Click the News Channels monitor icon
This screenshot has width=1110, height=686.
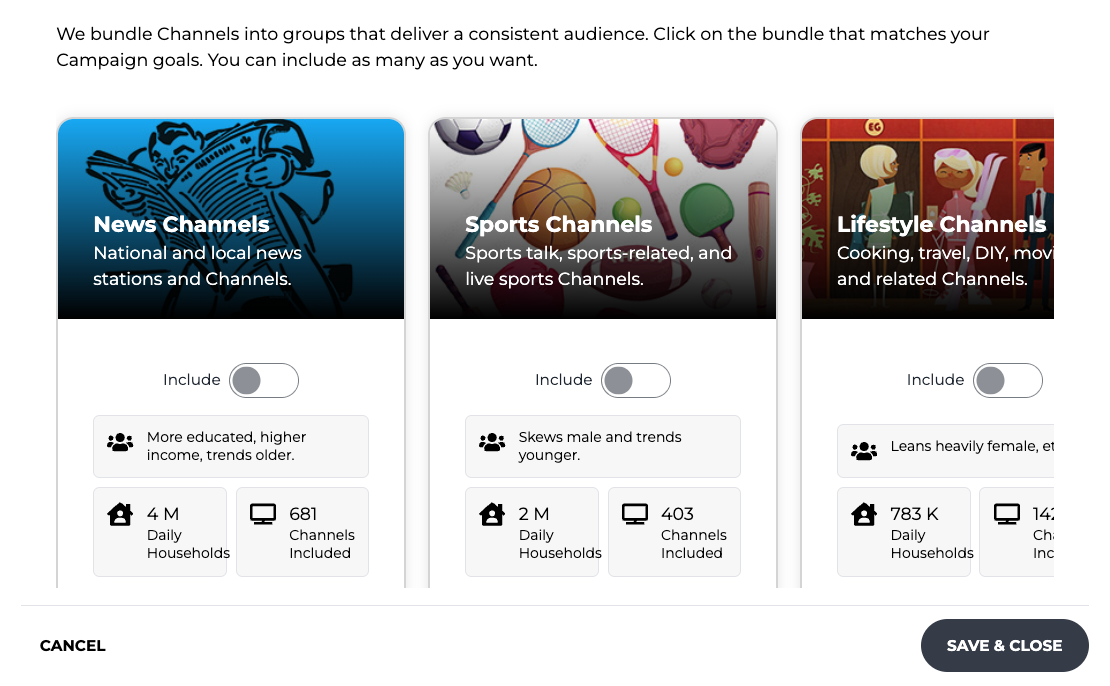point(263,515)
